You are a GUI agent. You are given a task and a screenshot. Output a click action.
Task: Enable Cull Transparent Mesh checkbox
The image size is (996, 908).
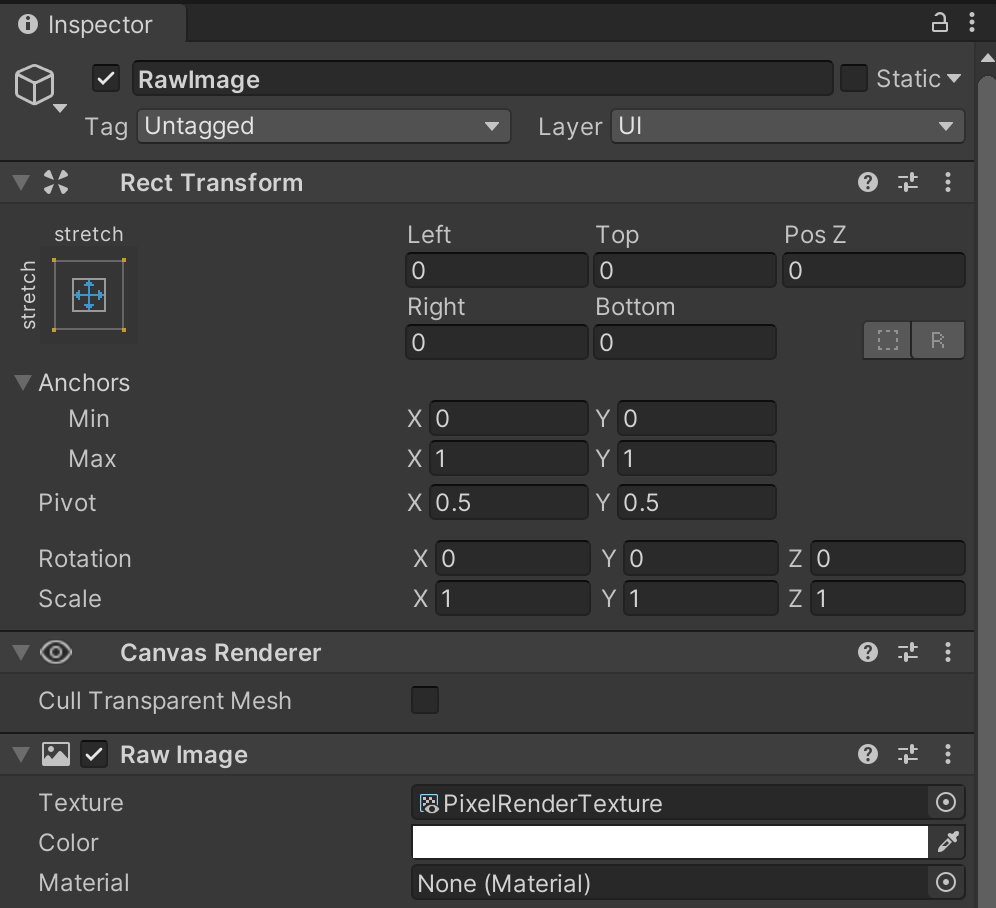click(425, 700)
